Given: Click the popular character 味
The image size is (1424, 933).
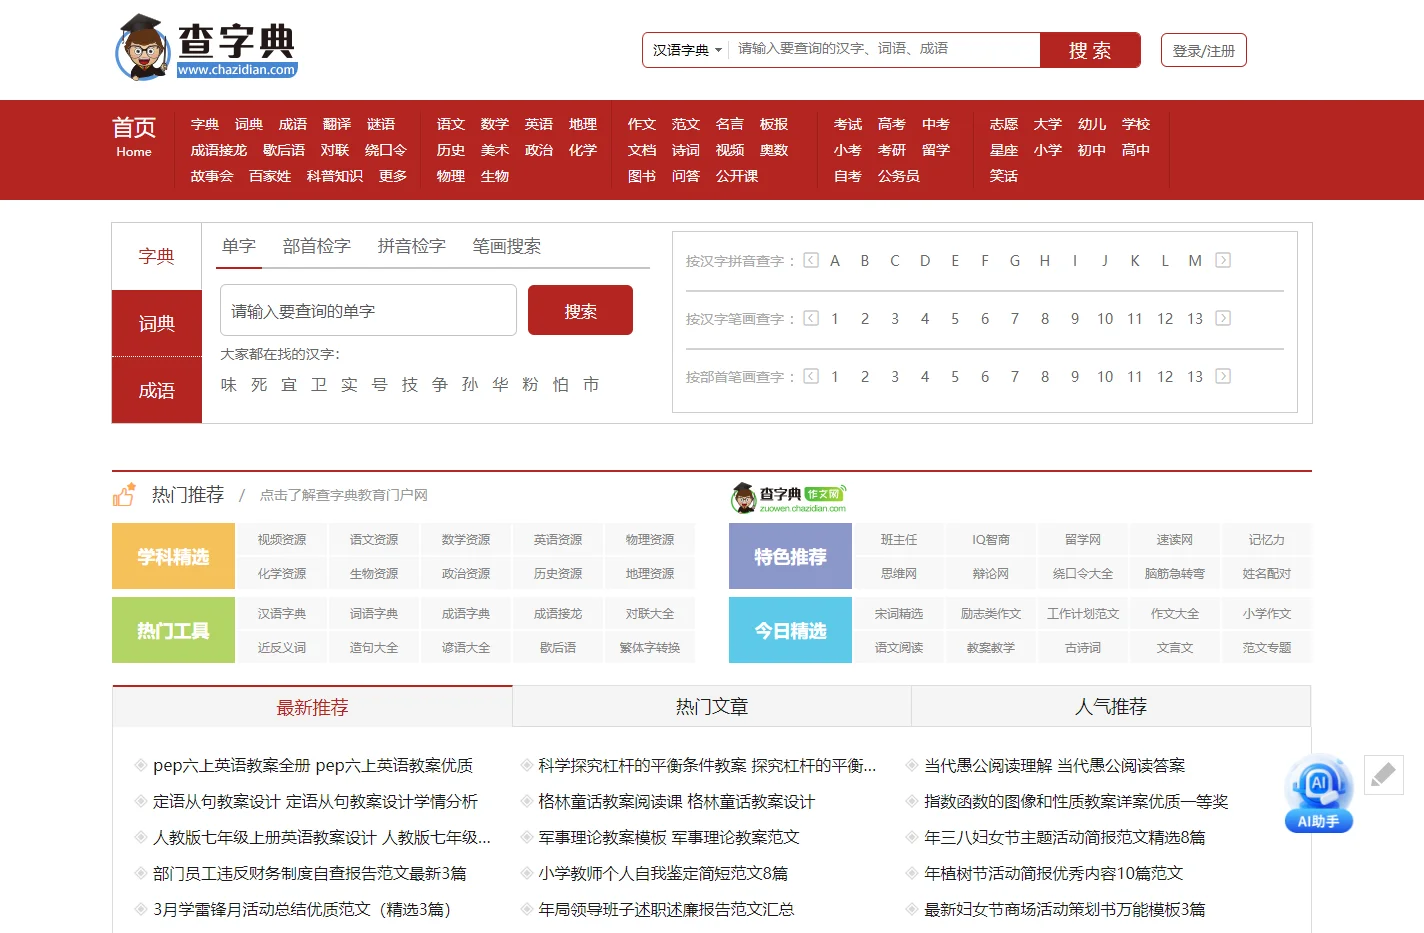Looking at the screenshot, I should pyautogui.click(x=229, y=384).
